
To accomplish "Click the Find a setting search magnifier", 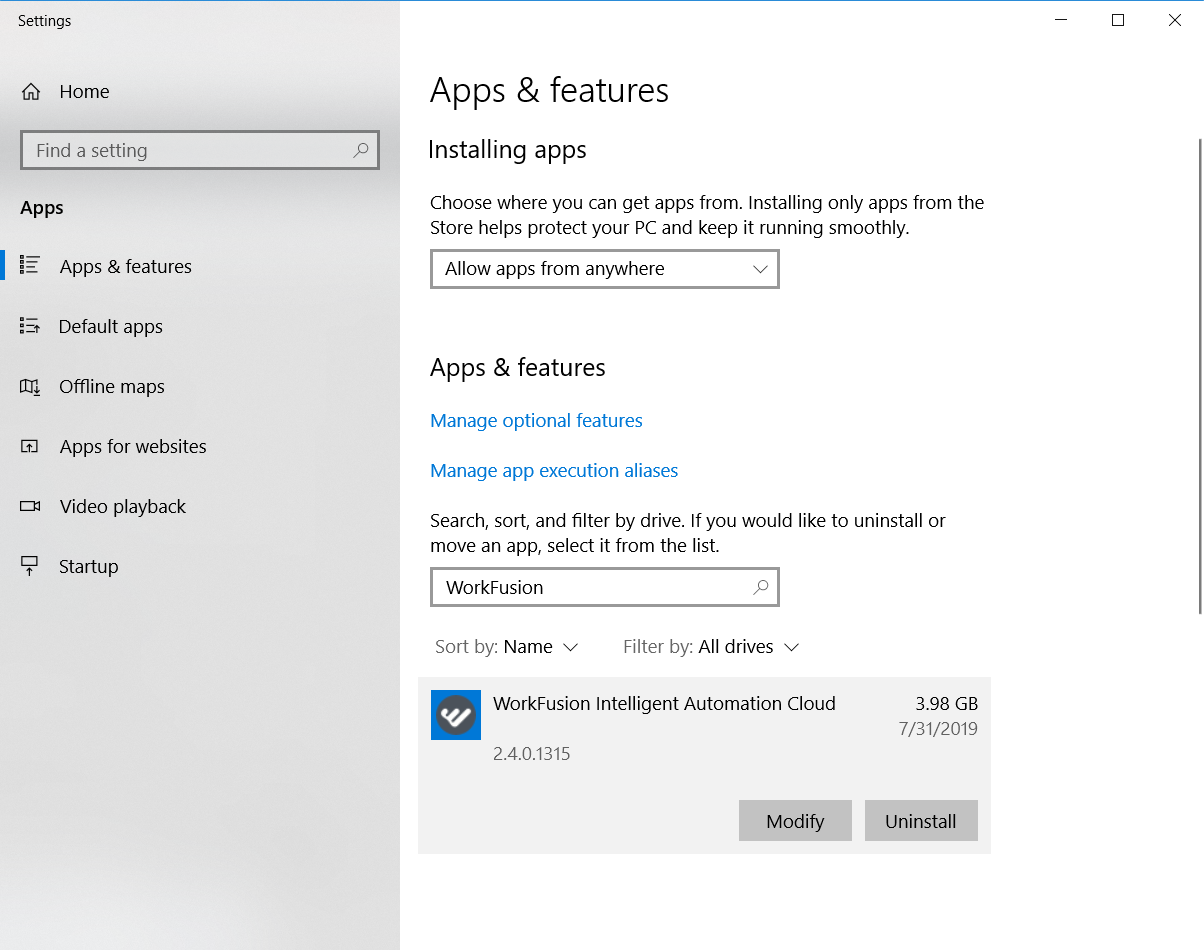I will pos(361,150).
